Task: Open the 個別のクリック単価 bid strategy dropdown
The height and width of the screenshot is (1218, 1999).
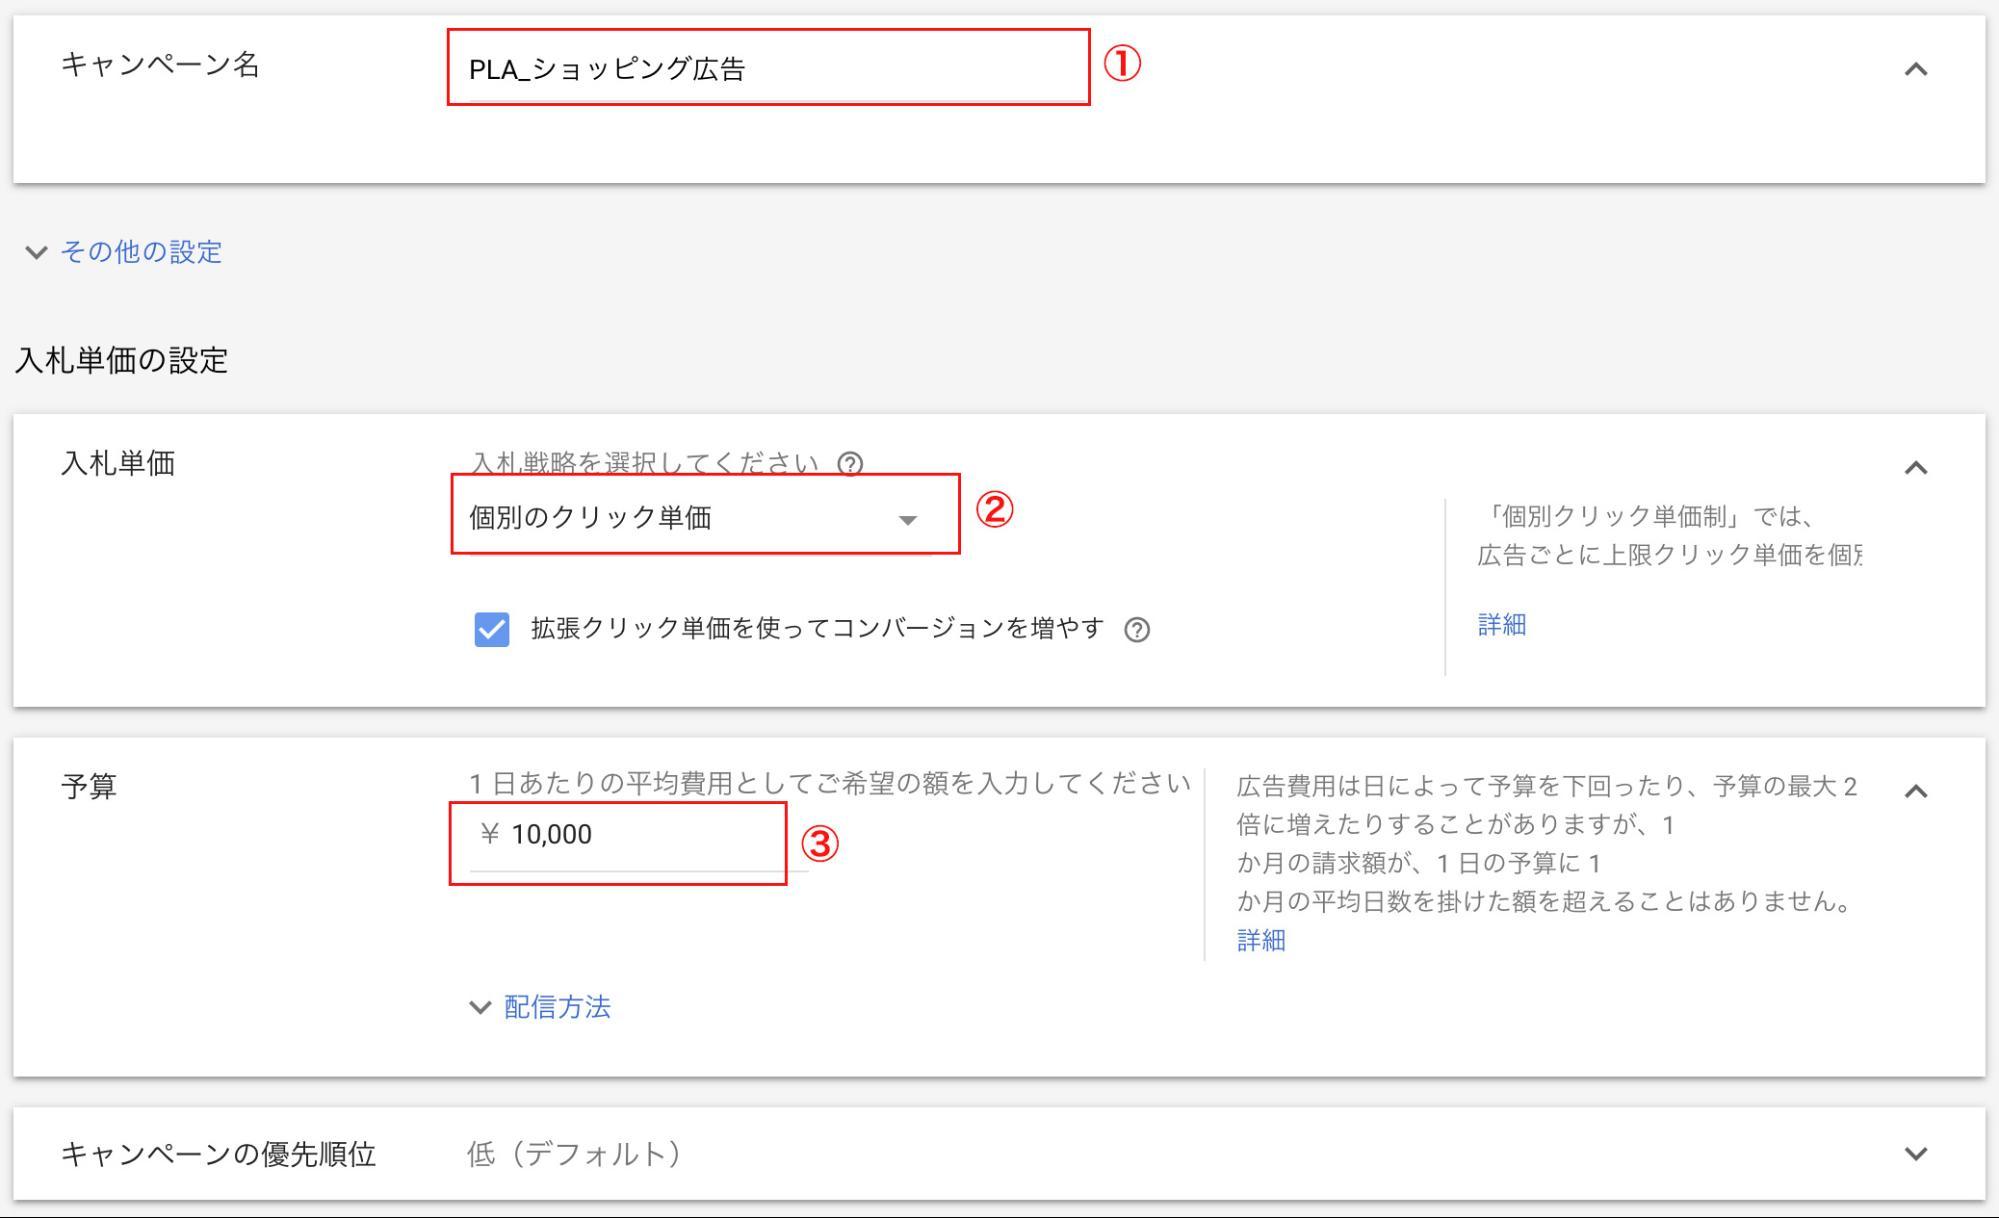Action: [700, 519]
